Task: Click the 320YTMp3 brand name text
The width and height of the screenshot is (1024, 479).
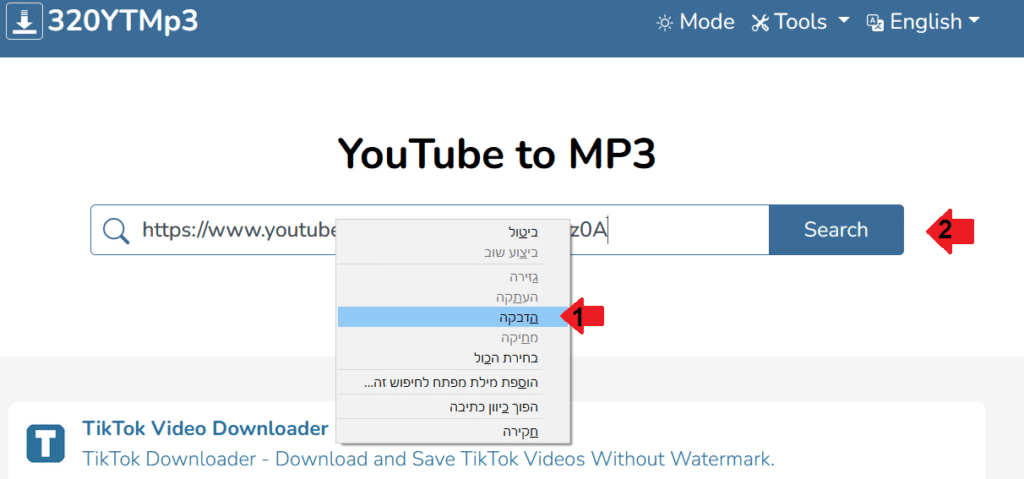Action: [x=123, y=21]
